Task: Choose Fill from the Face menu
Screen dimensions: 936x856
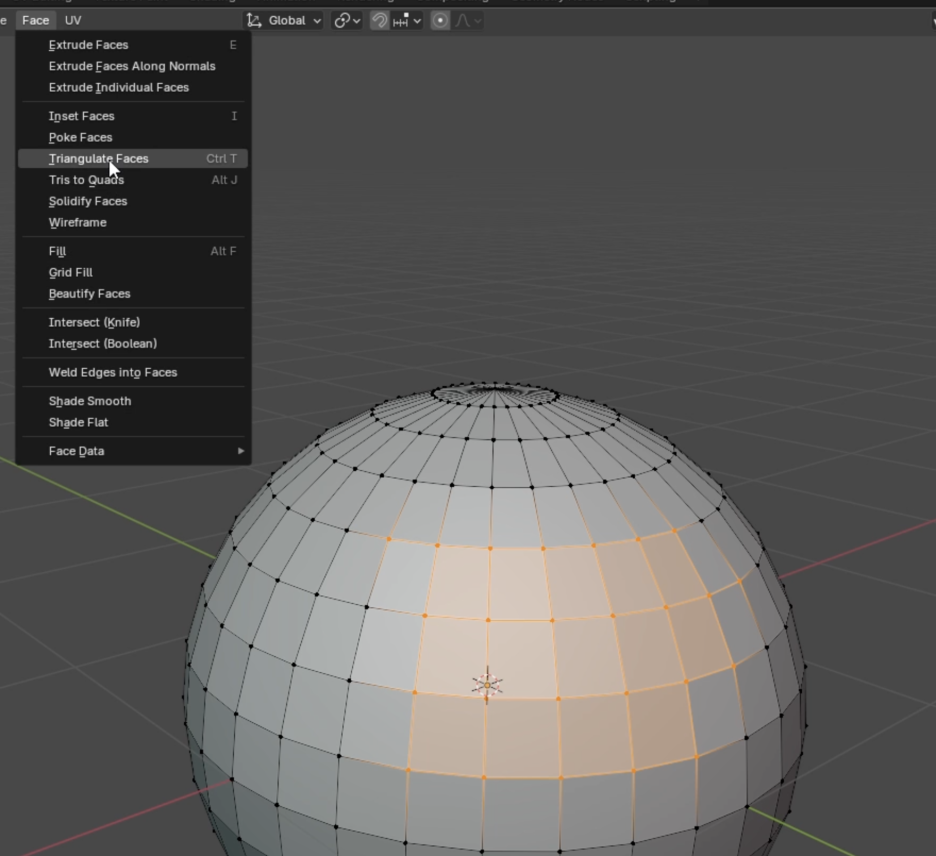Action: (x=133, y=251)
